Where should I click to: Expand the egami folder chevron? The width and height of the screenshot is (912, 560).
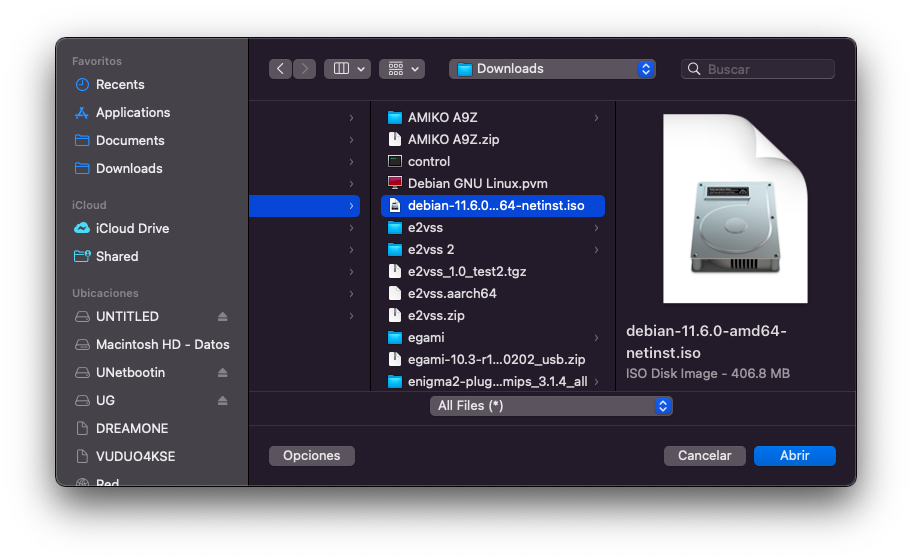click(596, 338)
